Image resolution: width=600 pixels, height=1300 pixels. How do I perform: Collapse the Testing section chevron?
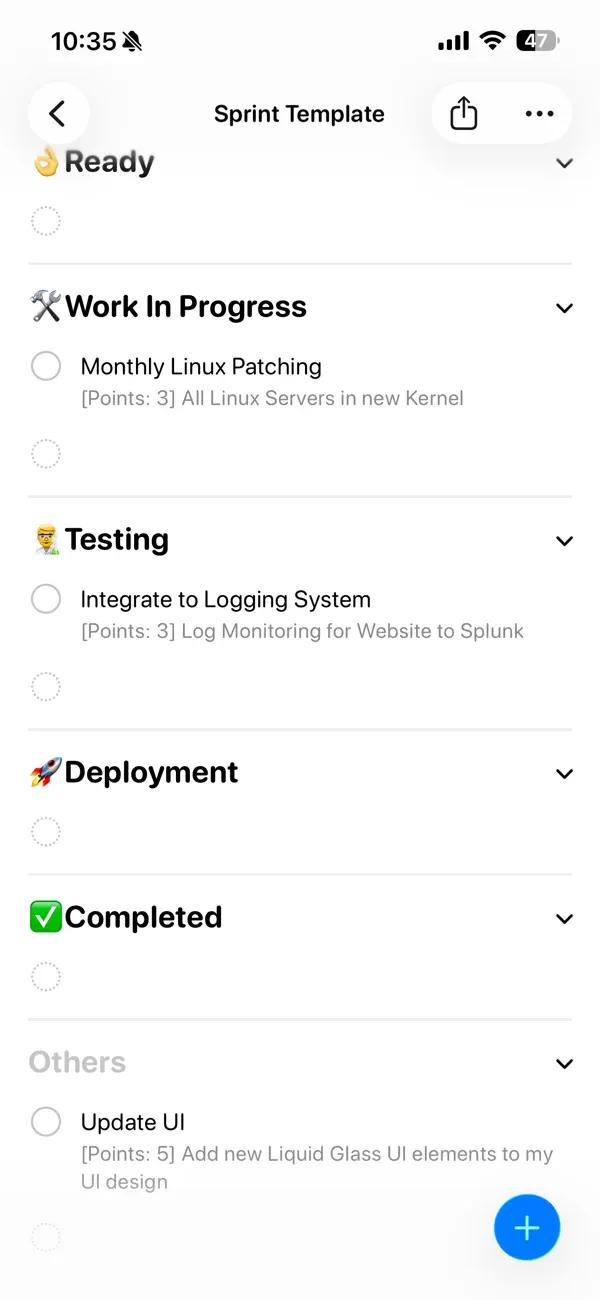pos(564,540)
